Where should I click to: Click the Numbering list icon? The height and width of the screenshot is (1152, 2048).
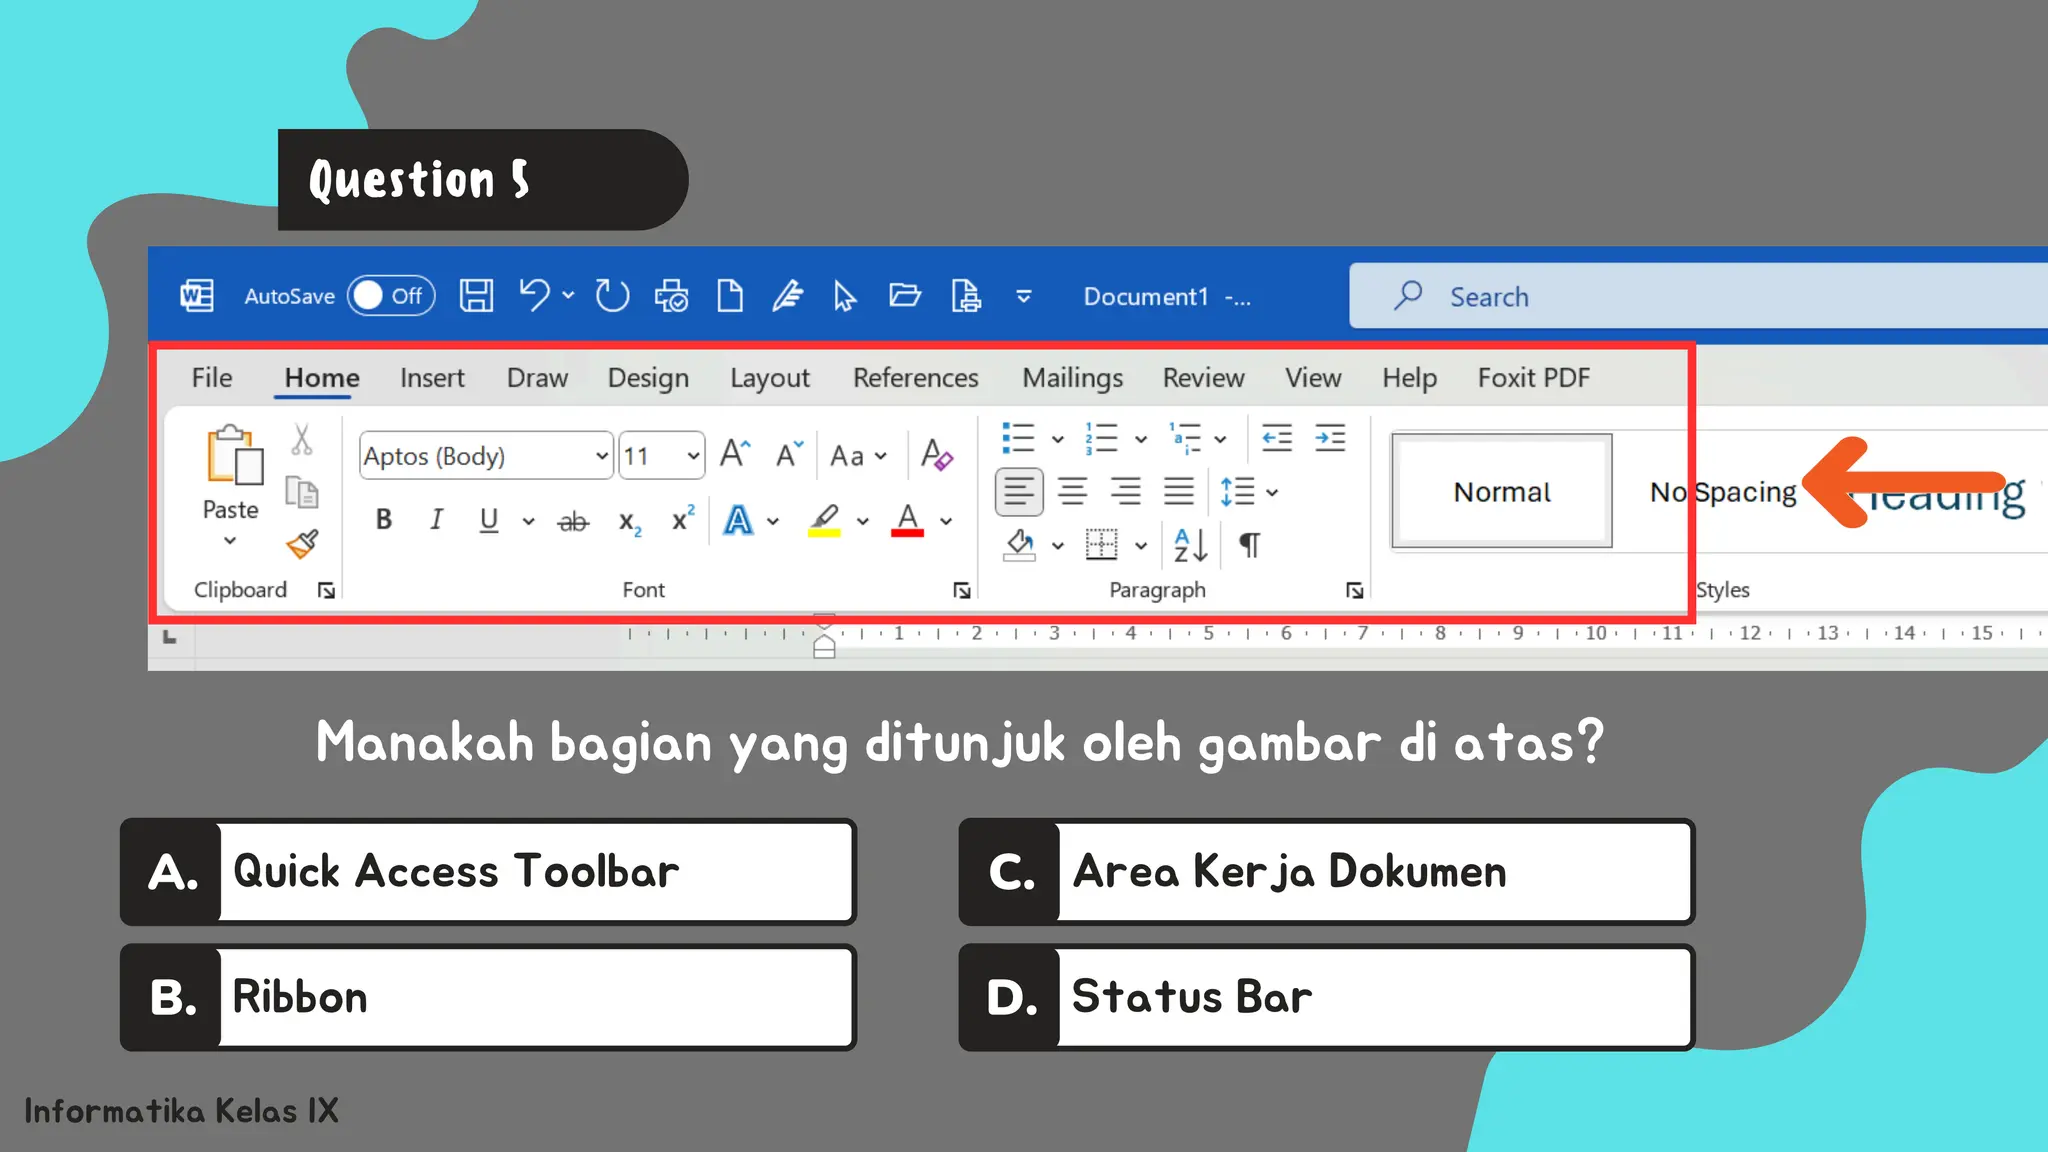1101,438
